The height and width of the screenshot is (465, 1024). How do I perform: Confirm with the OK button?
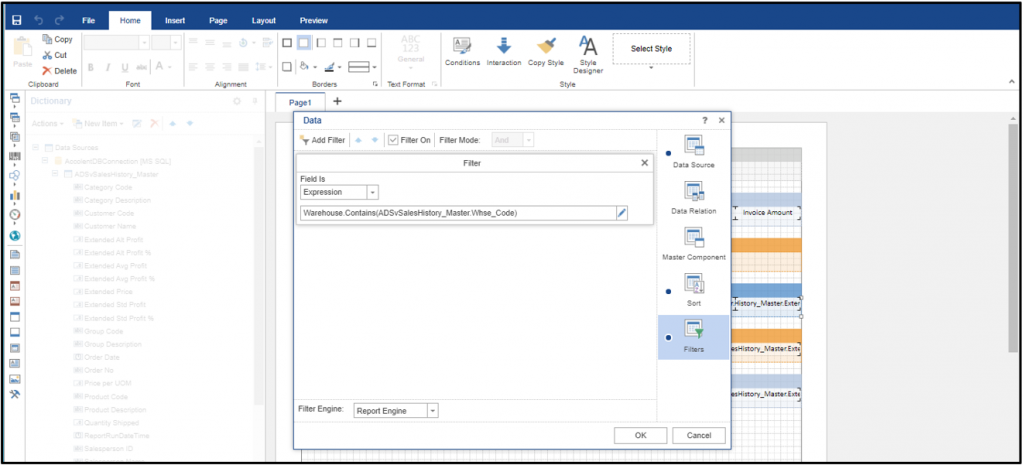click(641, 436)
